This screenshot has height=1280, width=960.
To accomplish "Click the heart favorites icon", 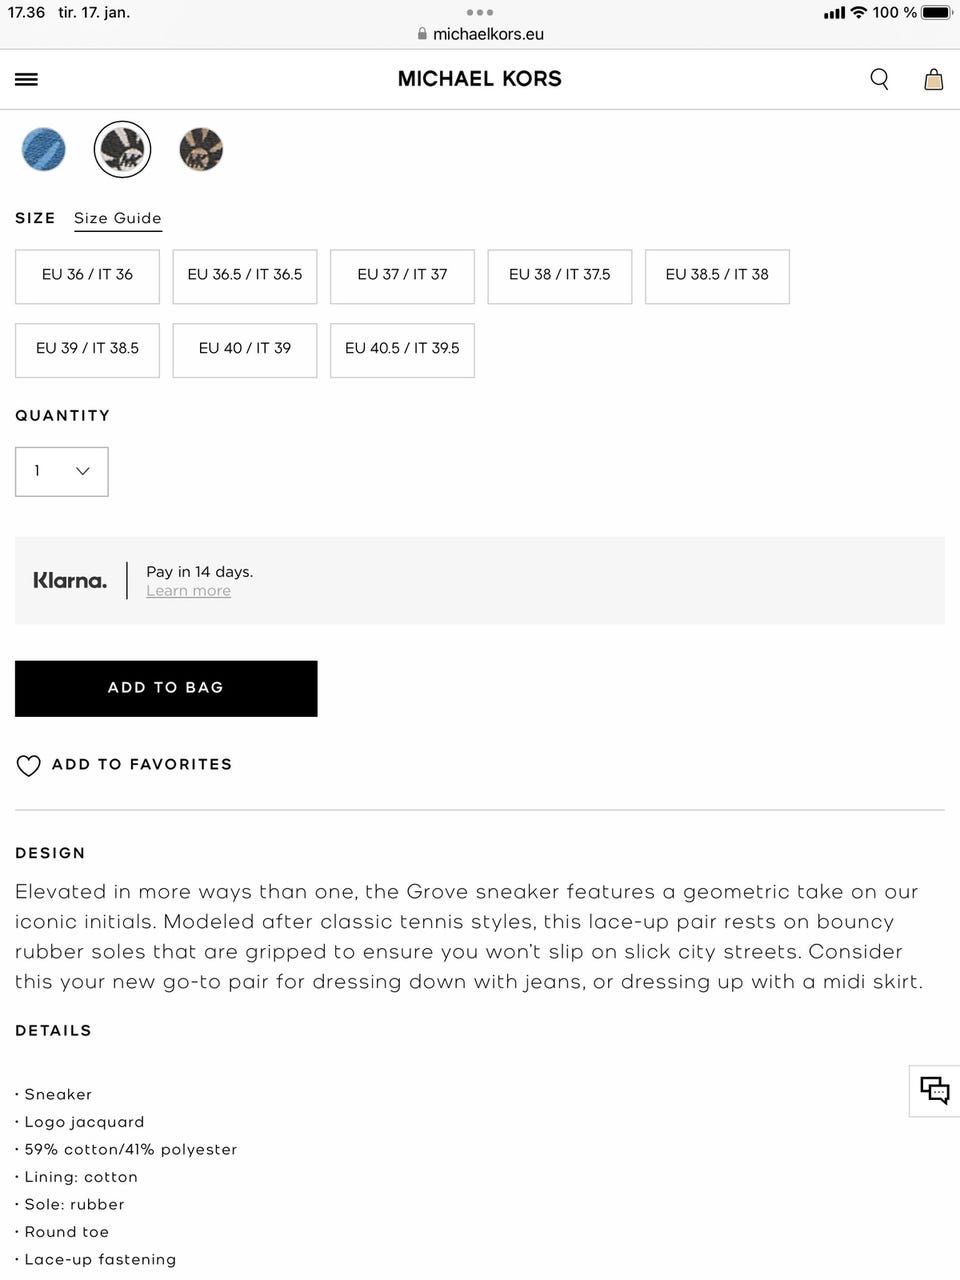I will pos(28,765).
